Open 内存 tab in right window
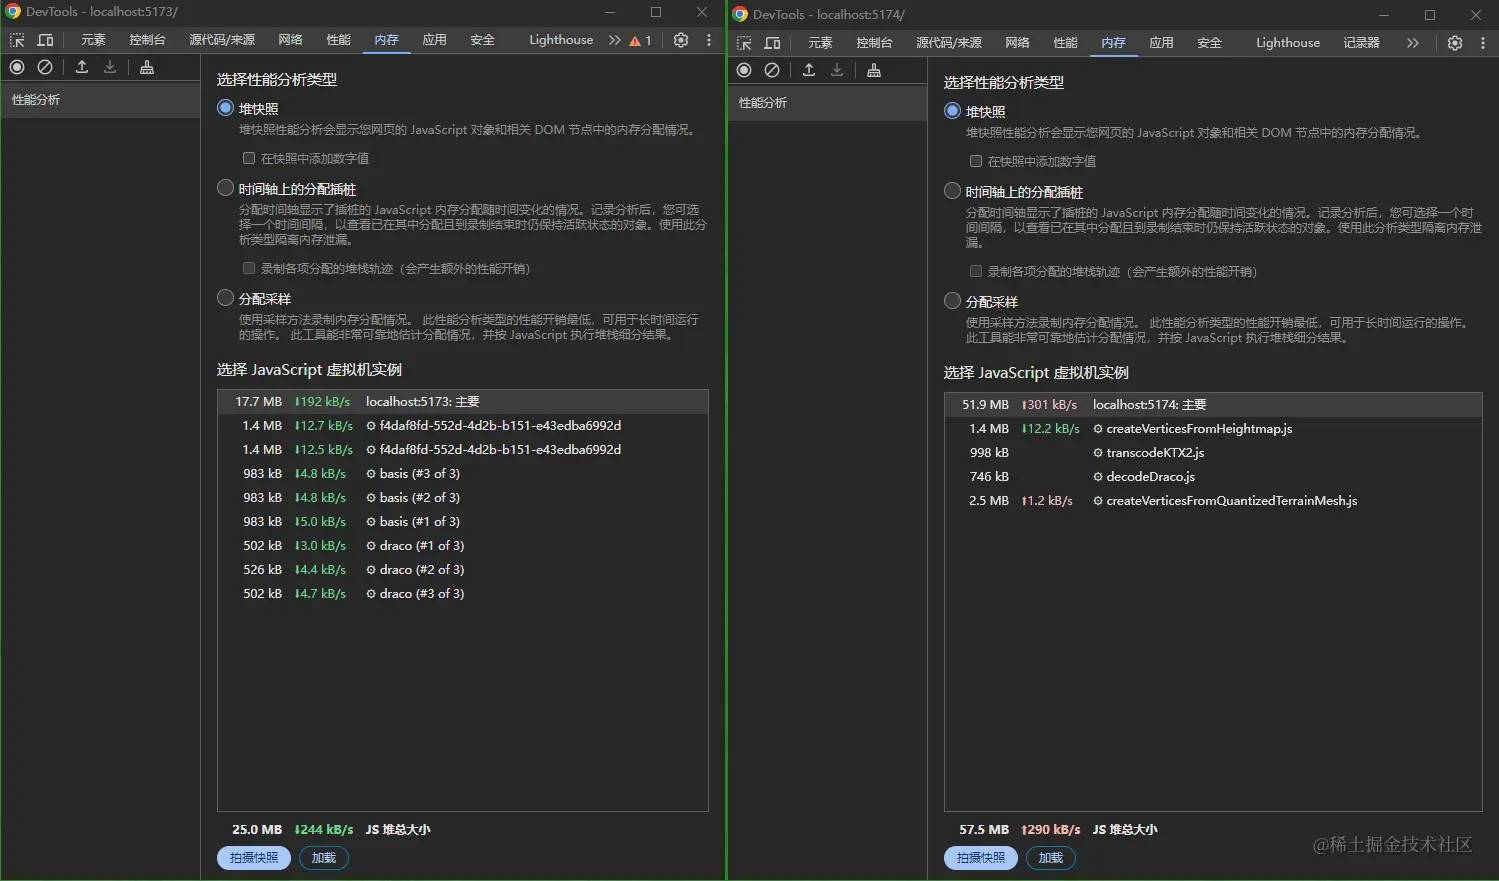The width and height of the screenshot is (1499, 881). click(1113, 43)
